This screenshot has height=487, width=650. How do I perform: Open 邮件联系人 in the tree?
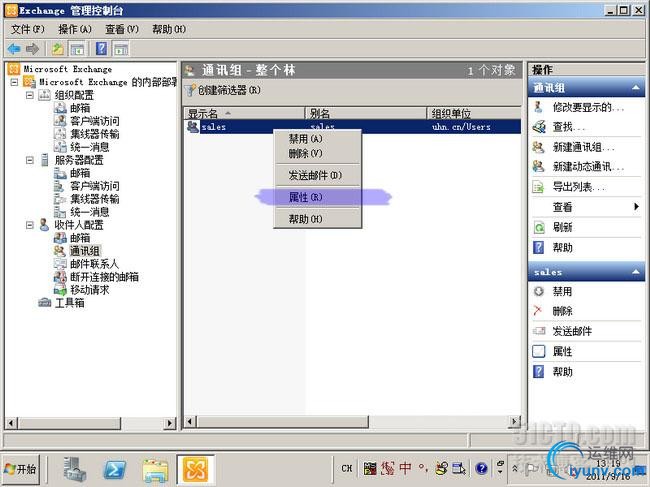pos(94,264)
